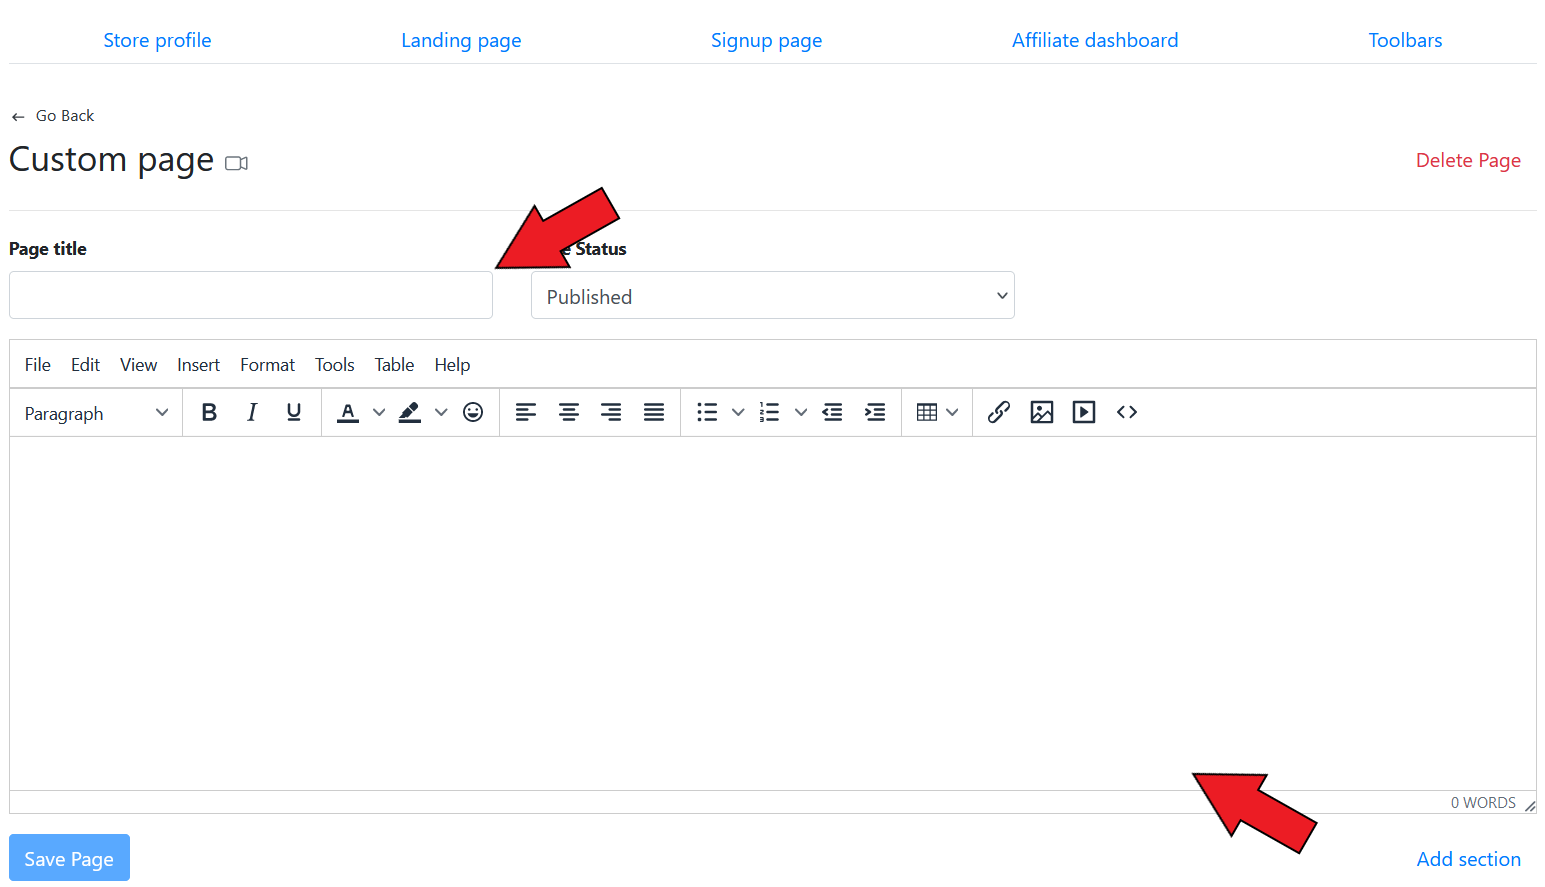Viewport: 1545px width, 887px height.
Task: Click the Delete Page link
Action: (x=1468, y=160)
